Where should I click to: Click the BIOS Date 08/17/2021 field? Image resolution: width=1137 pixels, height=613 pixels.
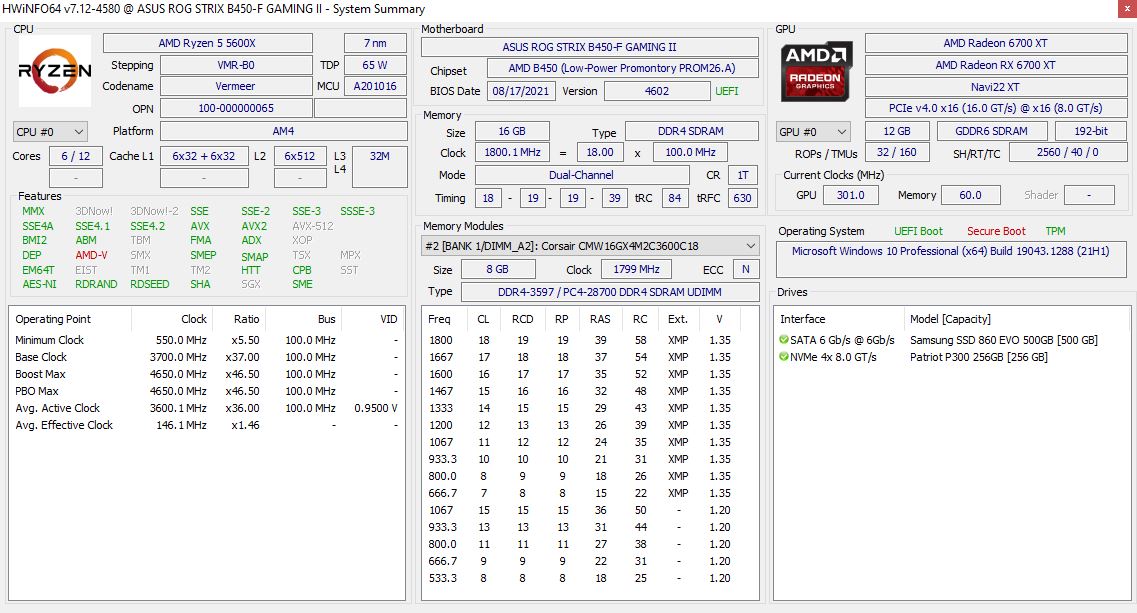[521, 91]
